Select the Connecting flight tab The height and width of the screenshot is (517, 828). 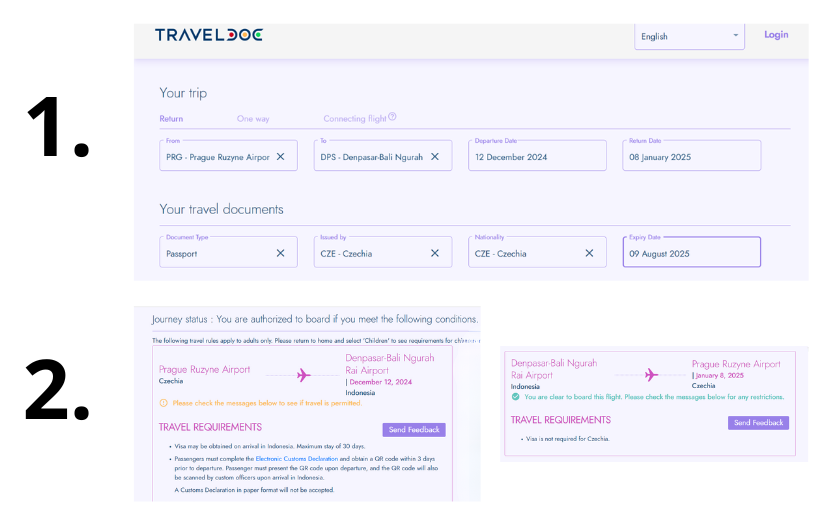point(354,119)
